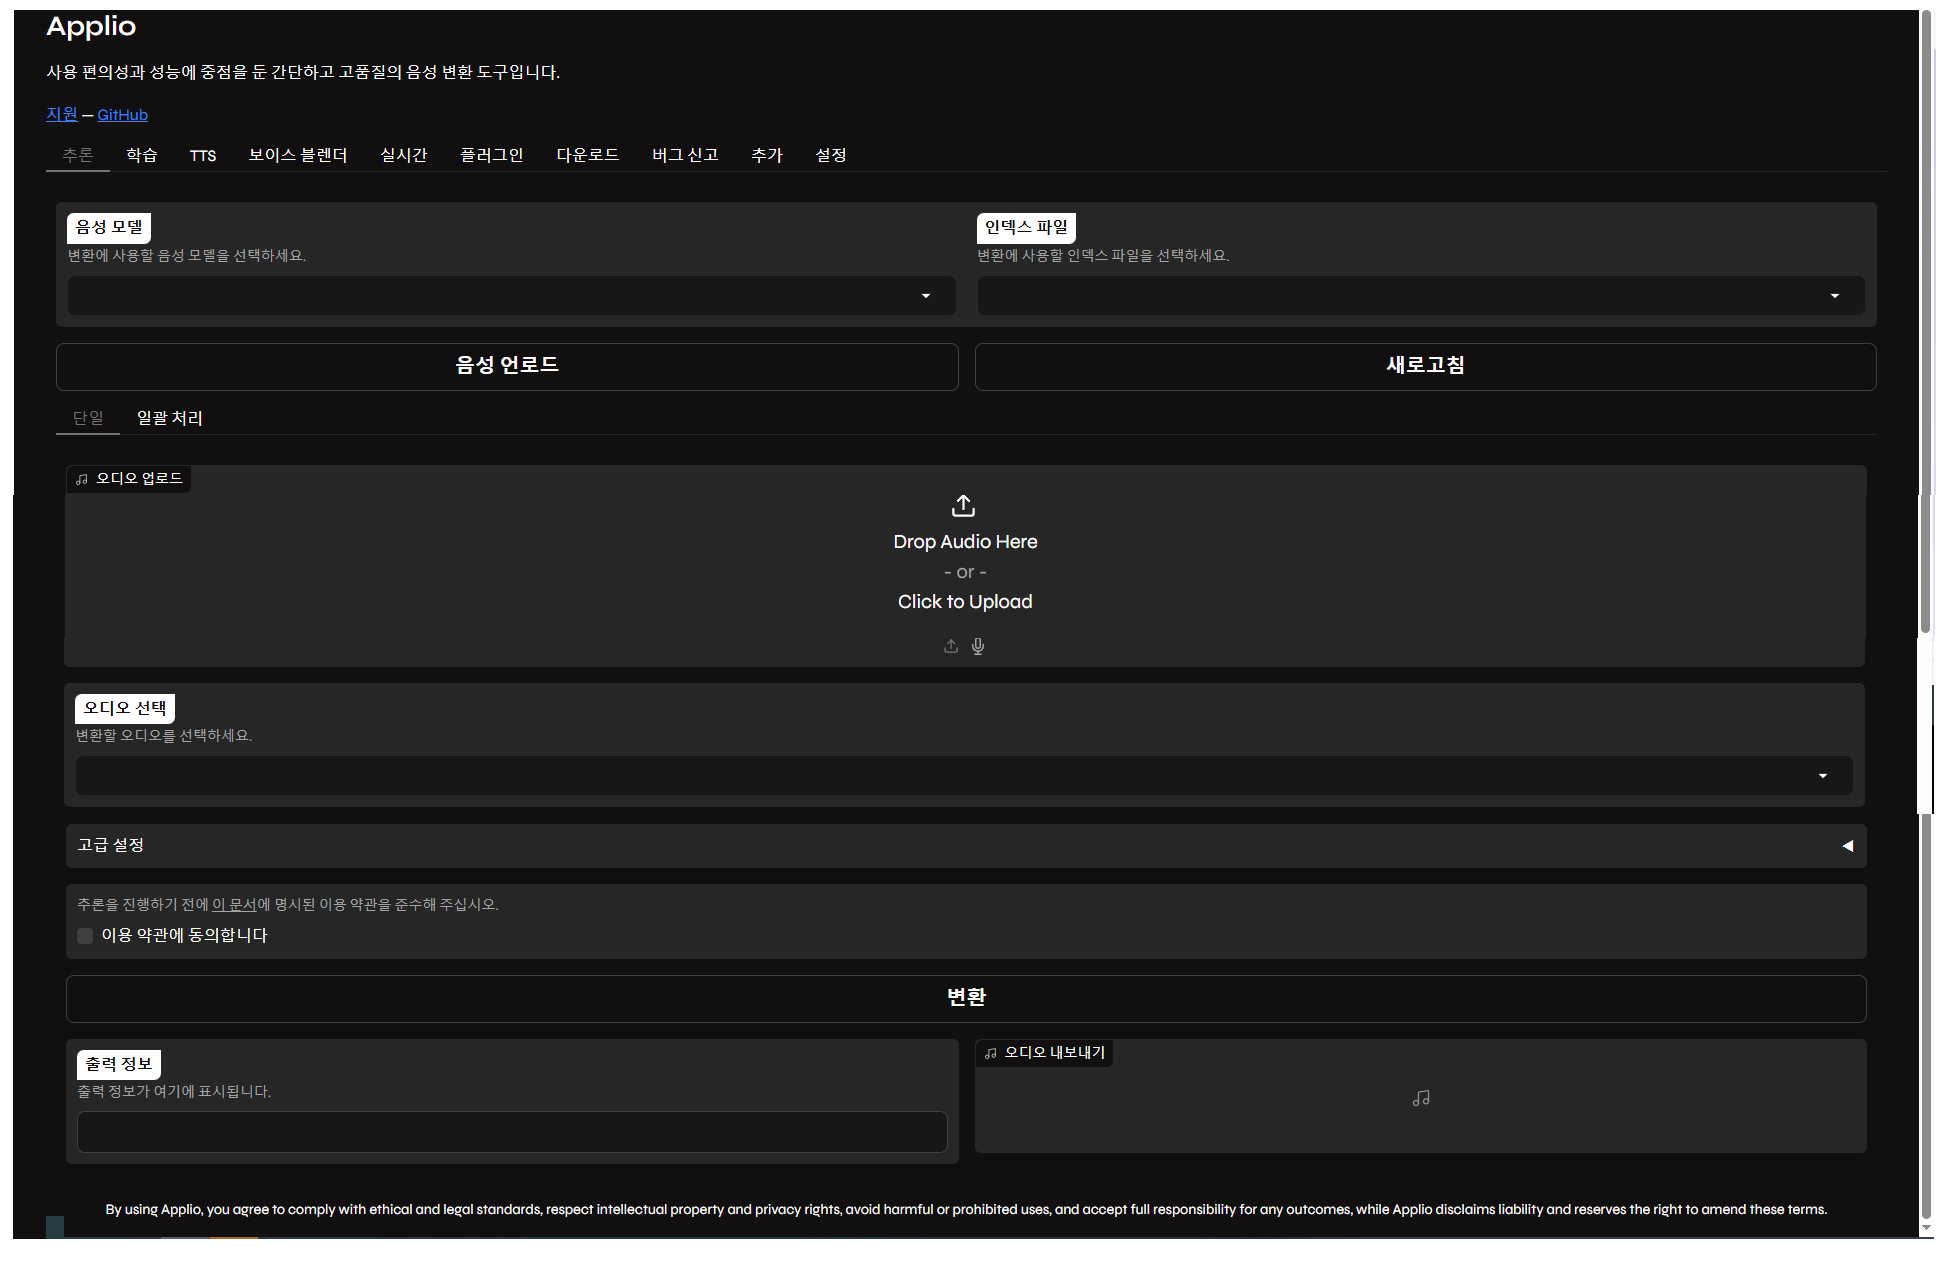Go to the 설정 tab
The width and height of the screenshot is (1941, 1263).
click(x=831, y=155)
